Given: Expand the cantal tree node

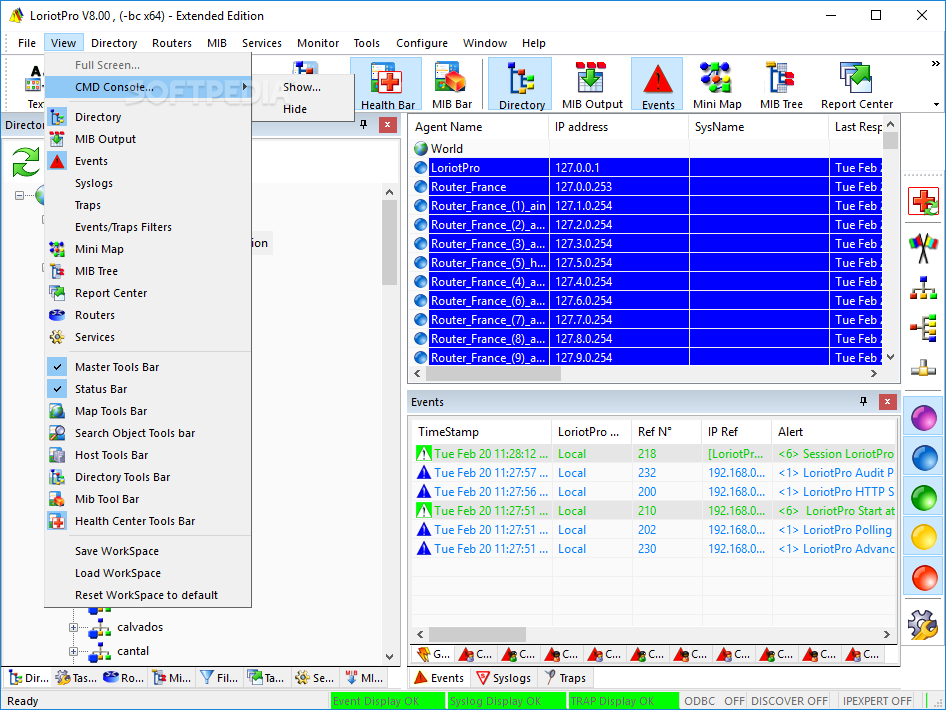Looking at the screenshot, I should (x=73, y=651).
